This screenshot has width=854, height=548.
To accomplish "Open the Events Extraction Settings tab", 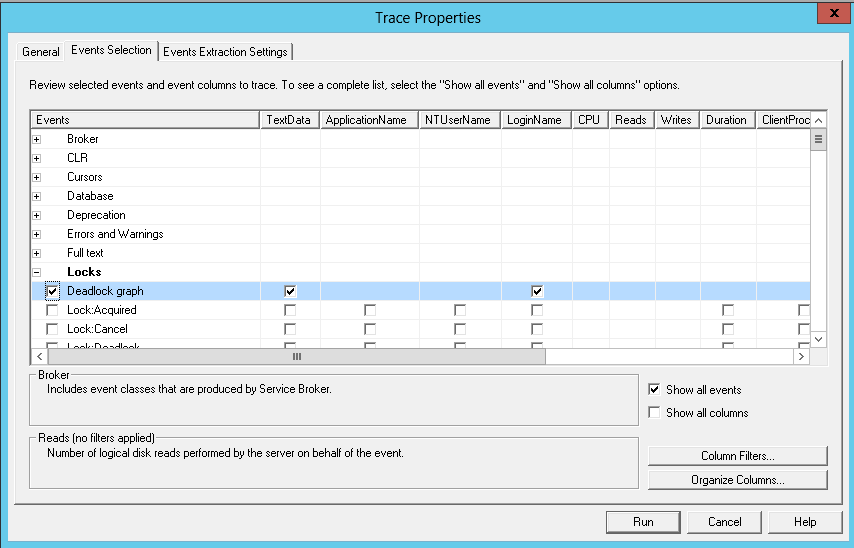I will pyautogui.click(x=225, y=52).
